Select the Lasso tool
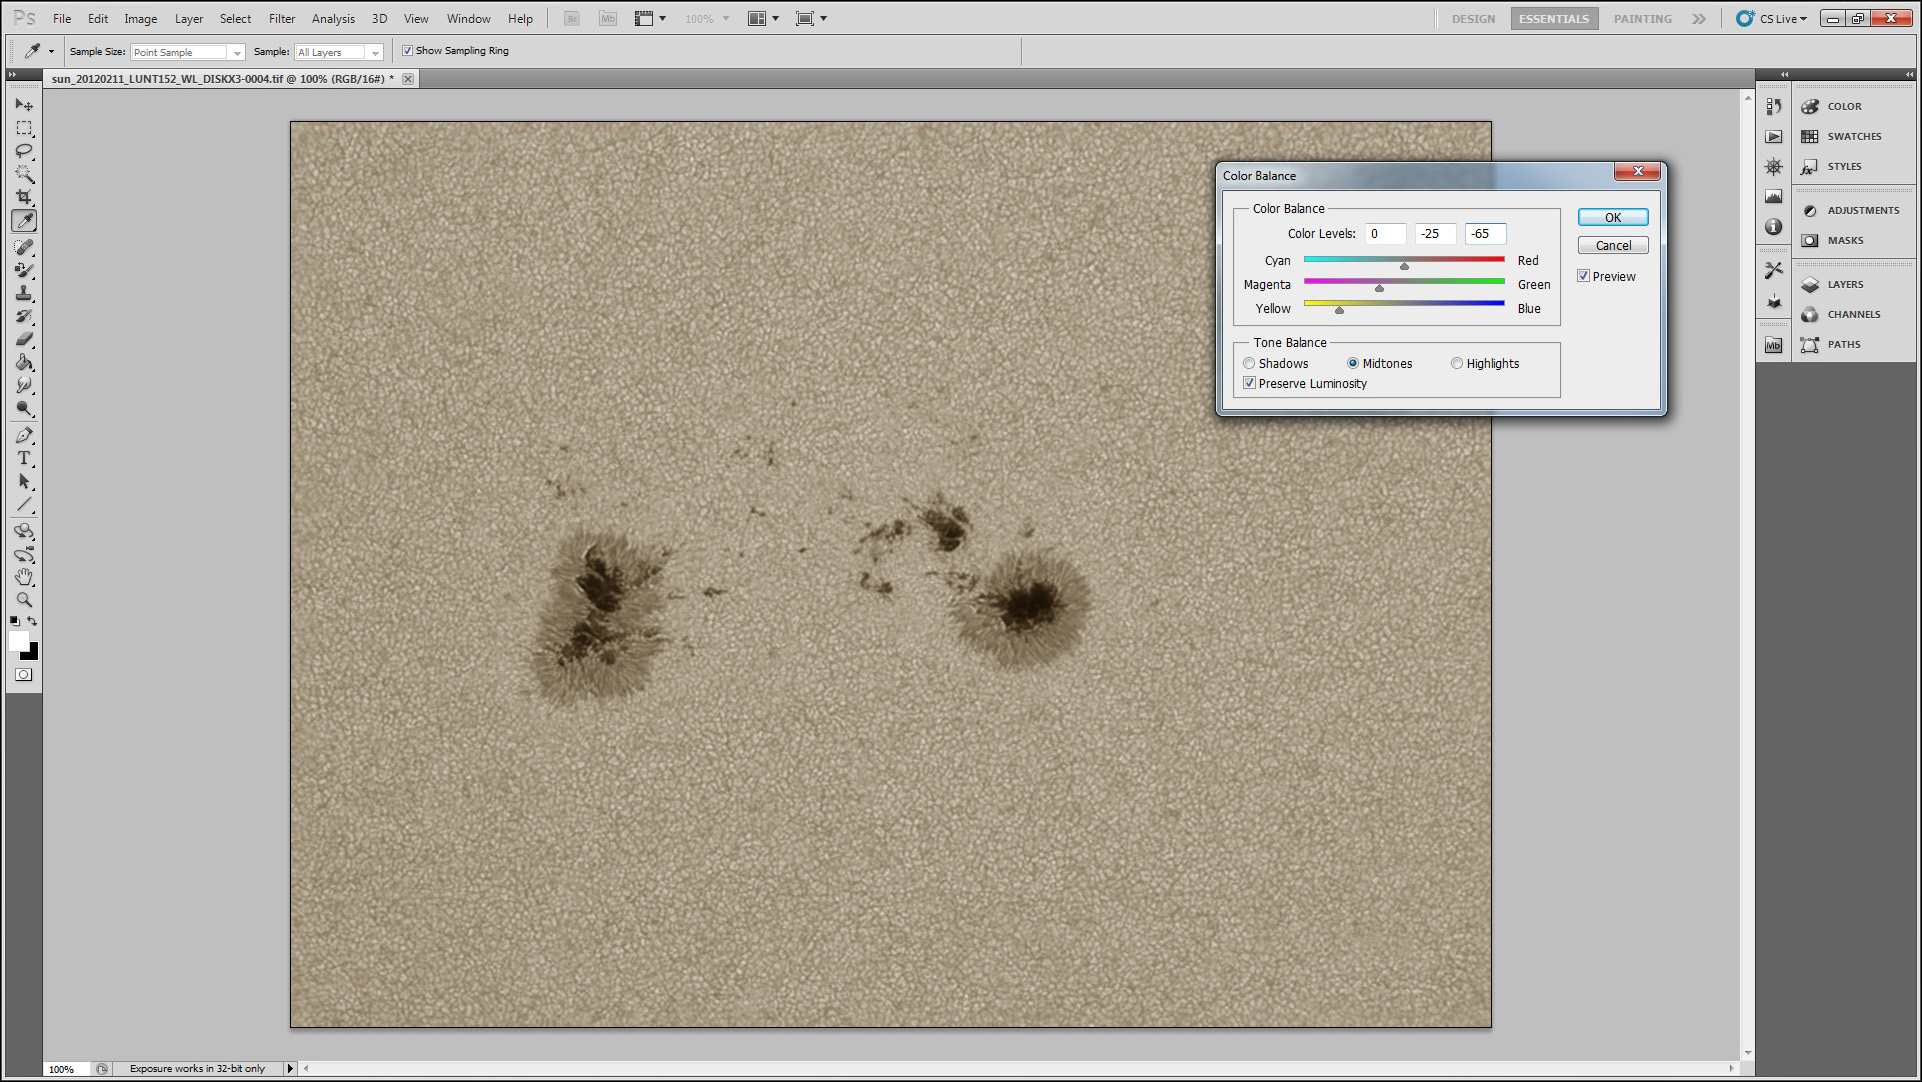The width and height of the screenshot is (1922, 1082). coord(24,151)
